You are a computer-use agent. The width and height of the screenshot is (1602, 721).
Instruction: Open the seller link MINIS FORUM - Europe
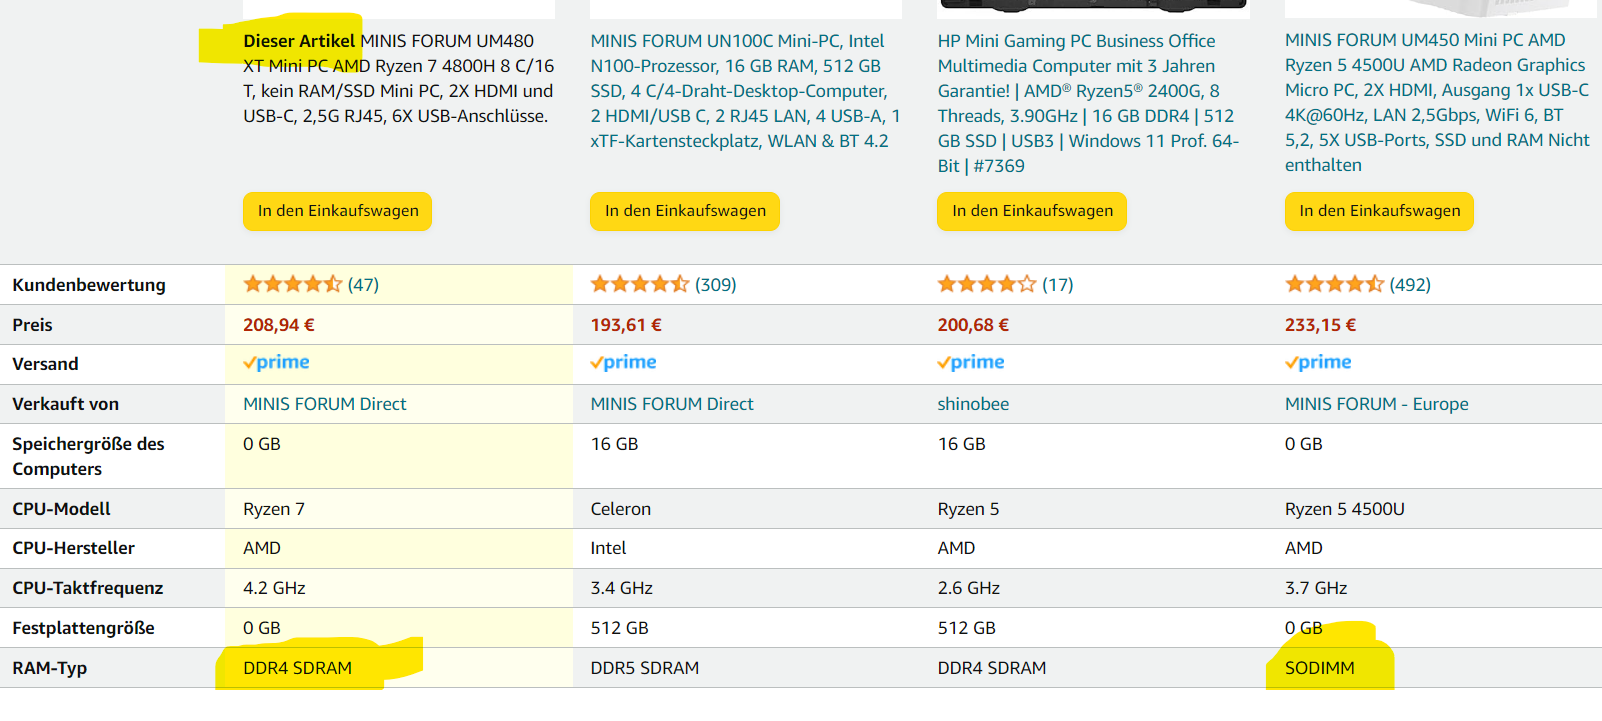point(1377,404)
